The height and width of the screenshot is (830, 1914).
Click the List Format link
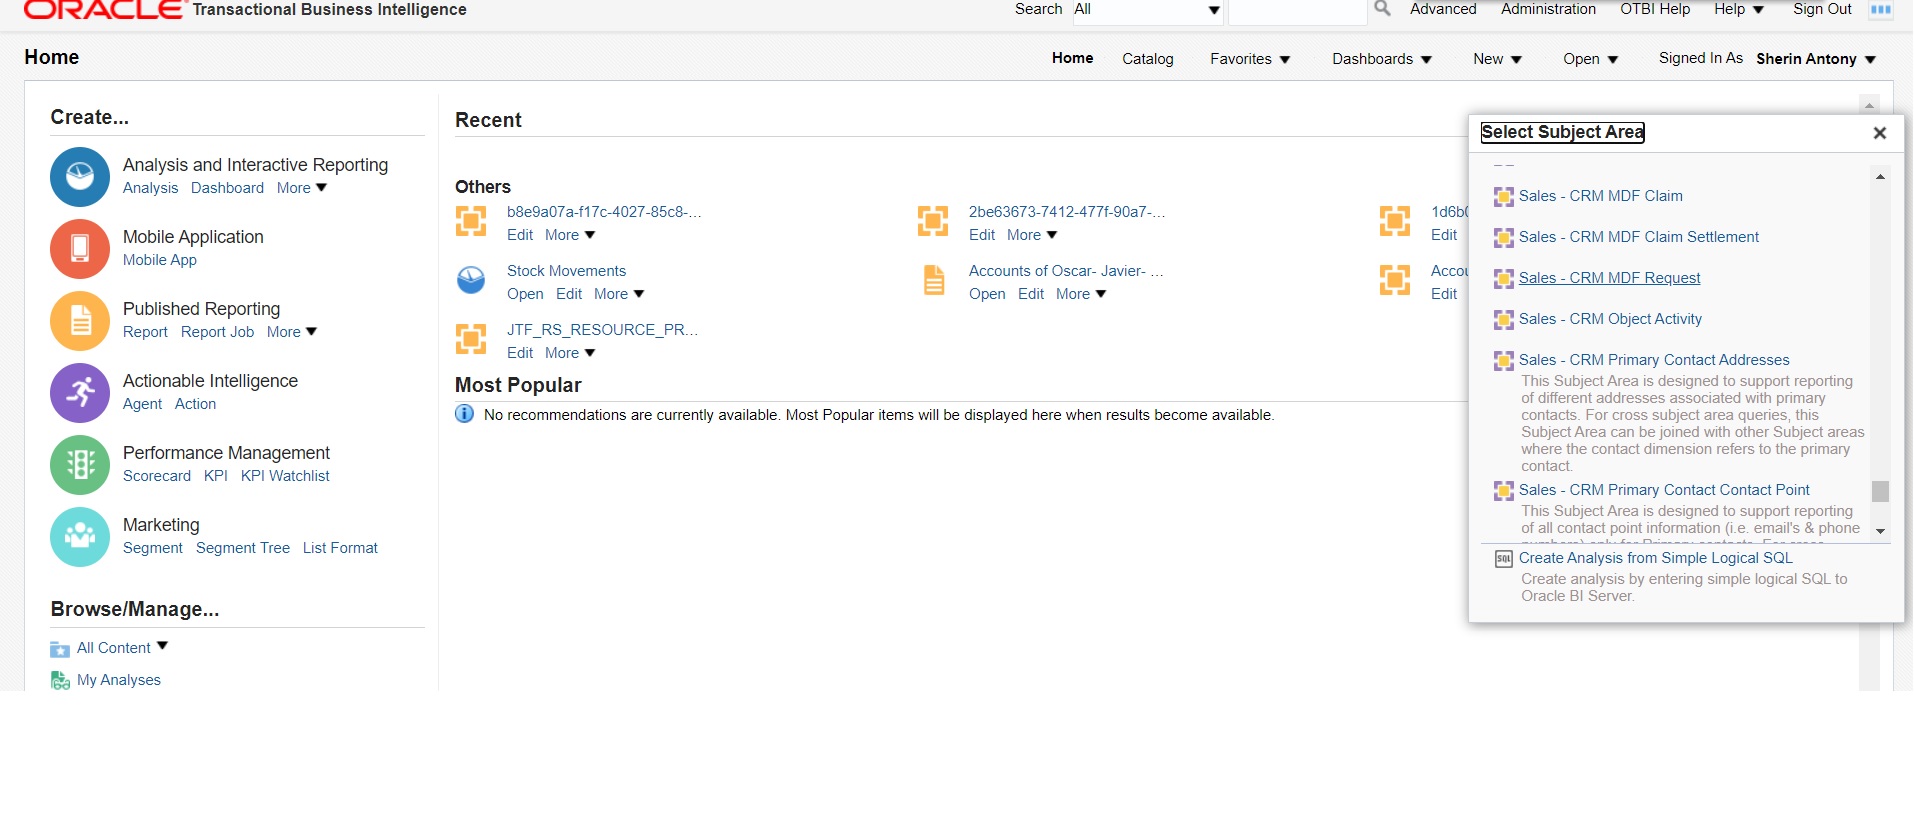coord(340,548)
